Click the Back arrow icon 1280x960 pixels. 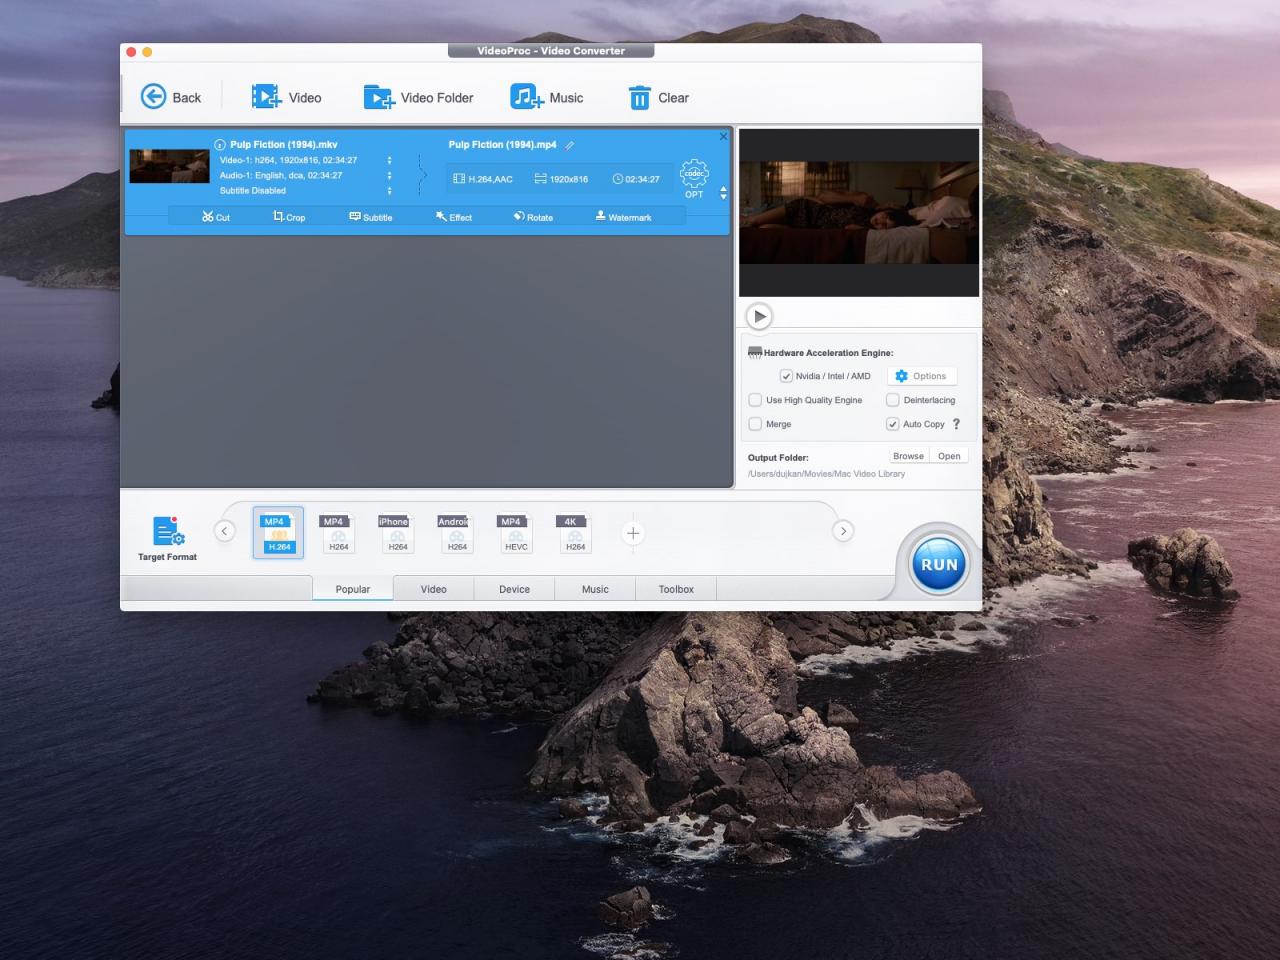coord(153,97)
